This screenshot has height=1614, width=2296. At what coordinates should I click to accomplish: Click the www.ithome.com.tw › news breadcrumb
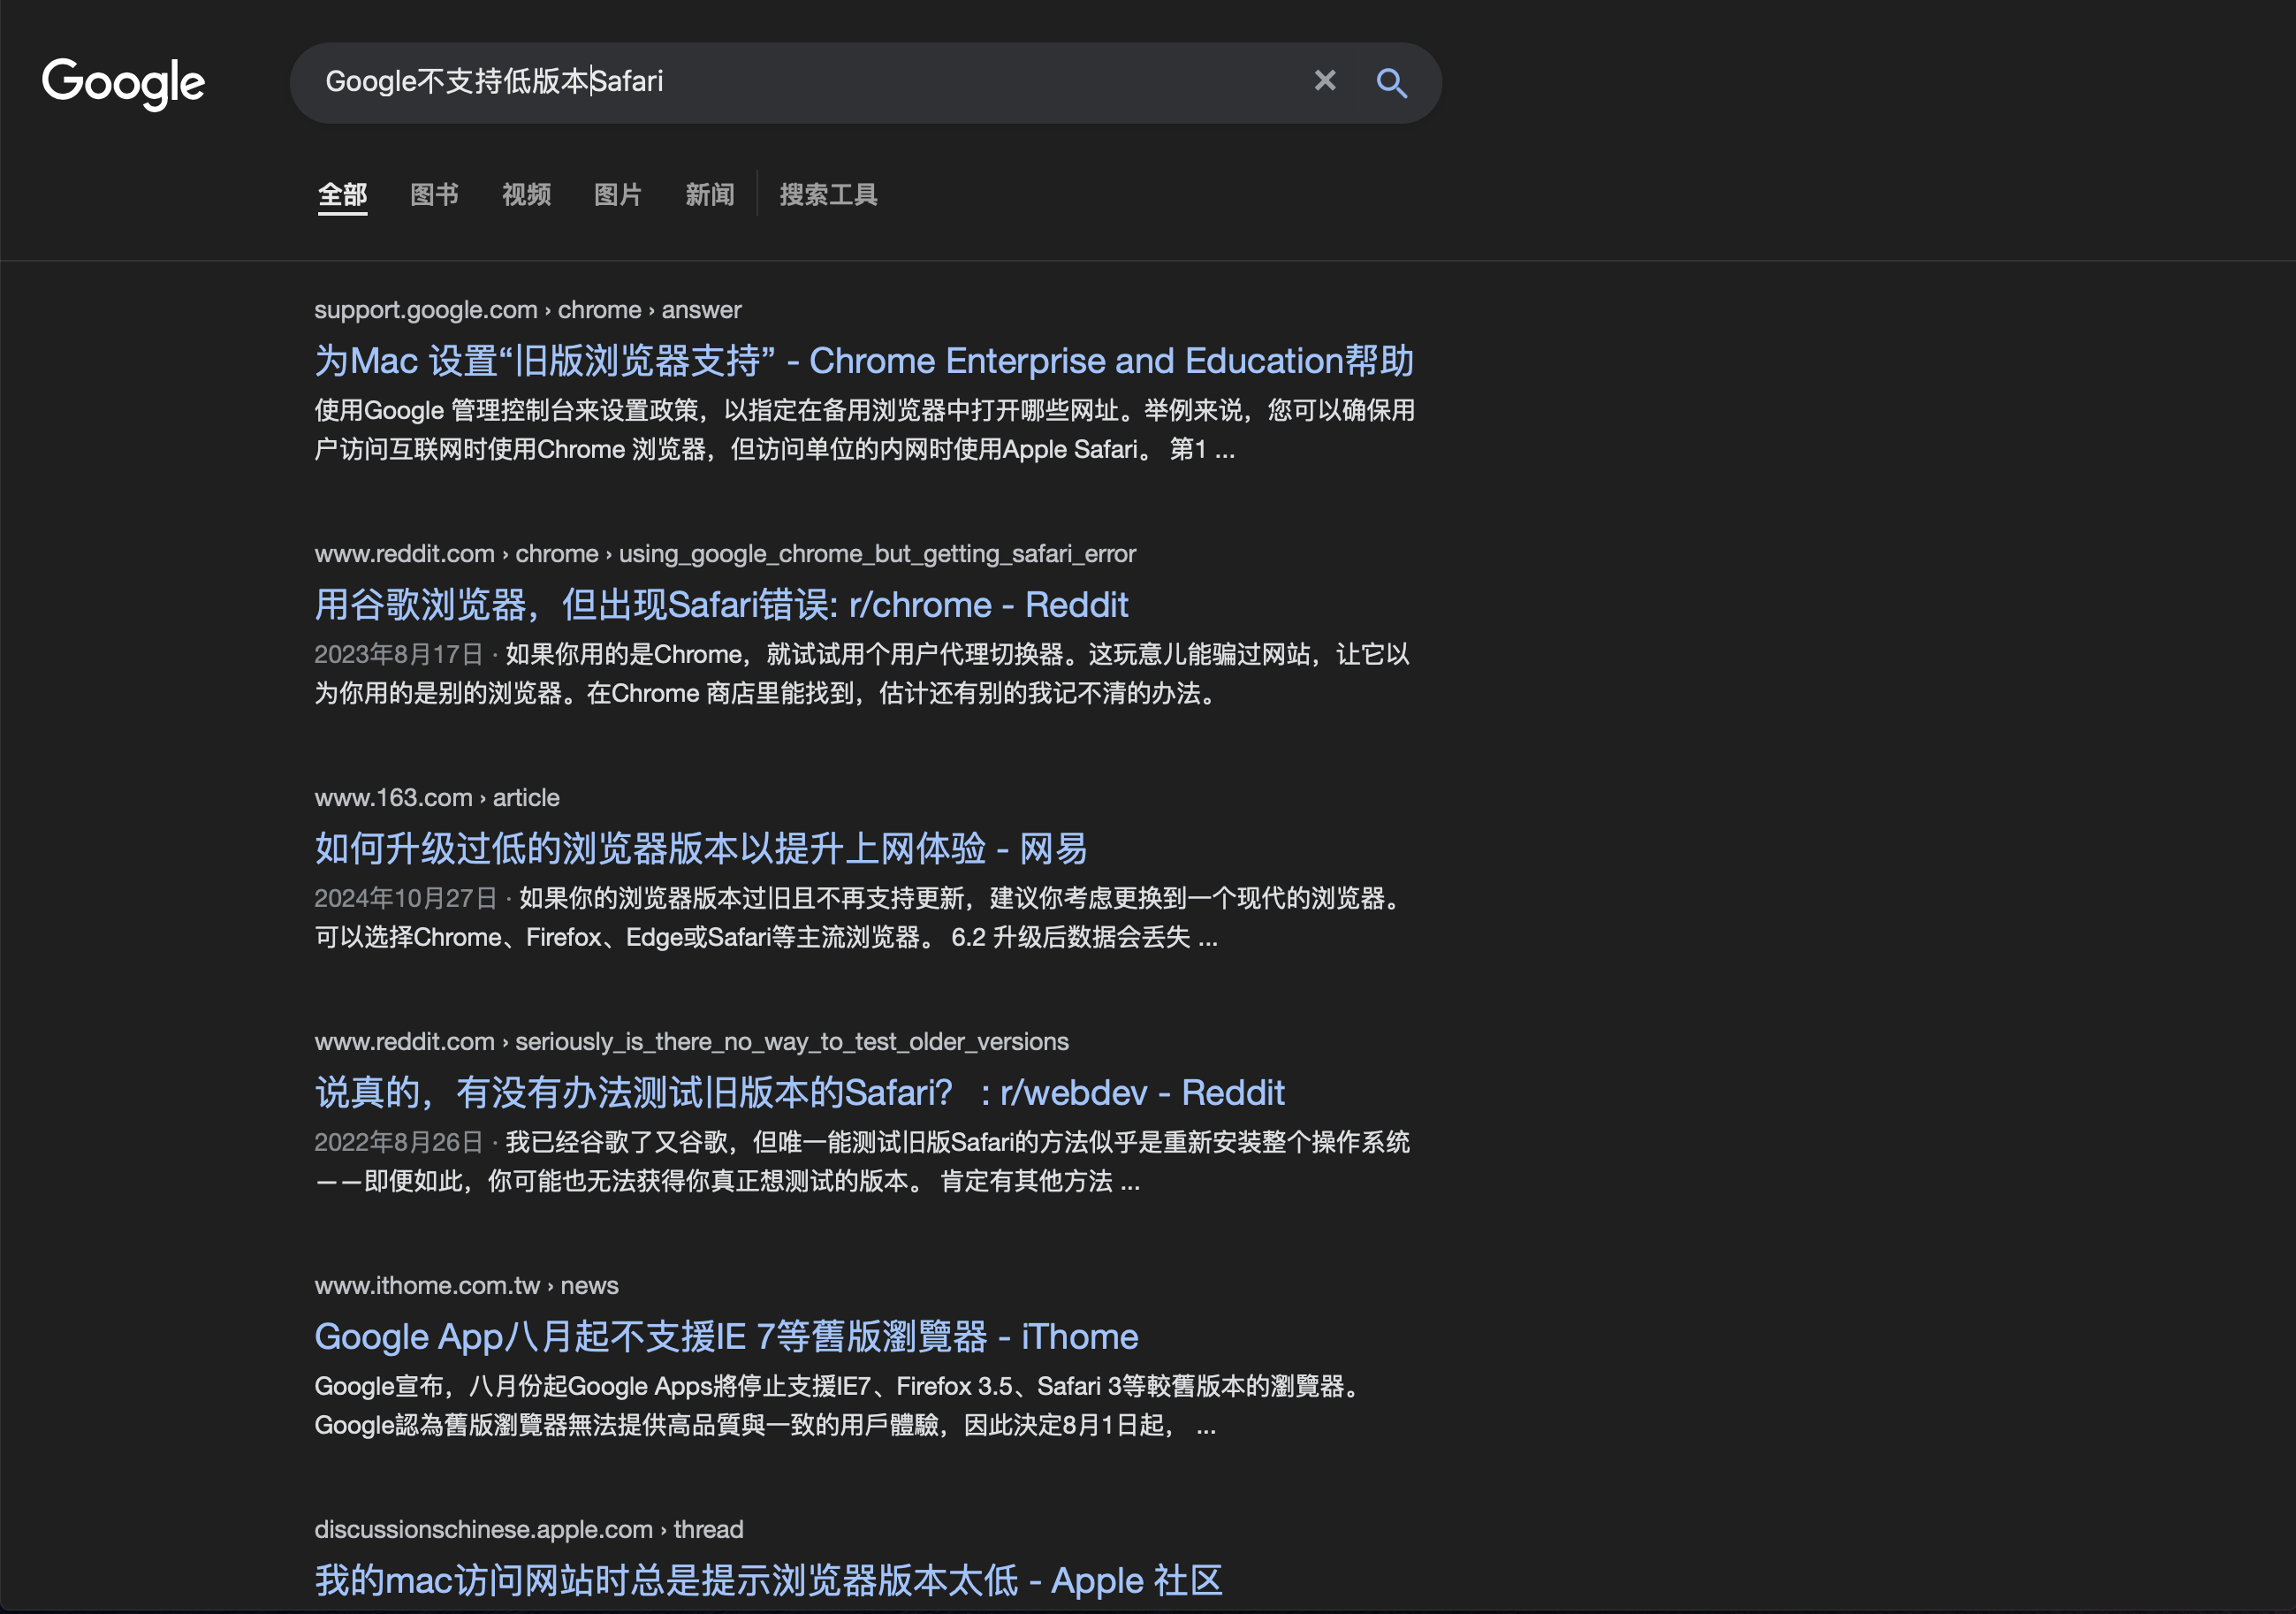tap(465, 1286)
